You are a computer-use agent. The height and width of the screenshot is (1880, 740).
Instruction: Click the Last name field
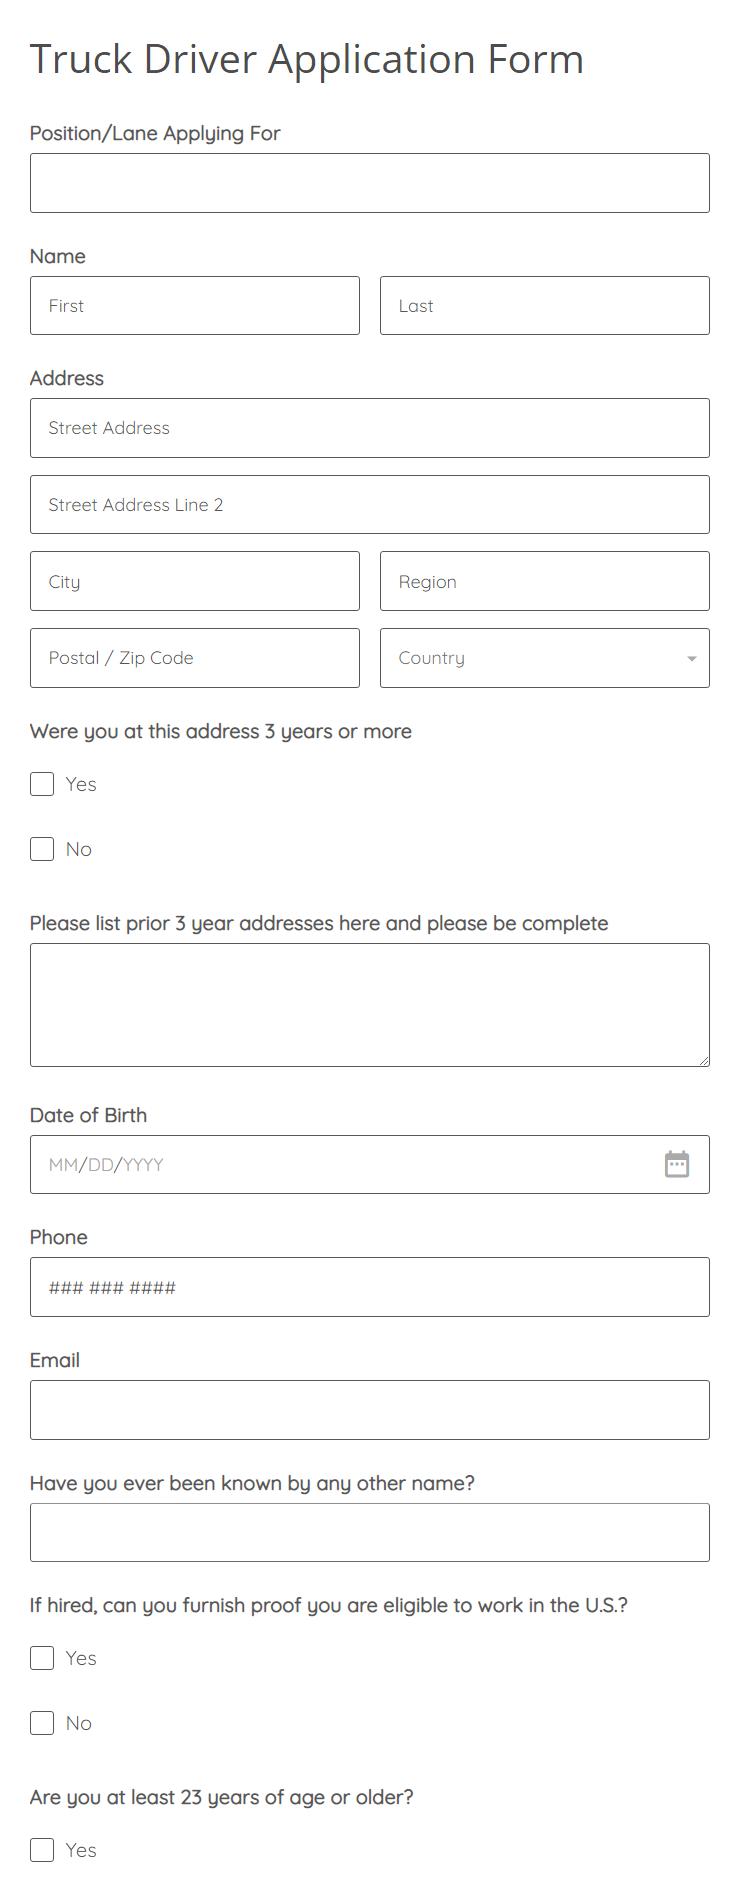pos(545,305)
